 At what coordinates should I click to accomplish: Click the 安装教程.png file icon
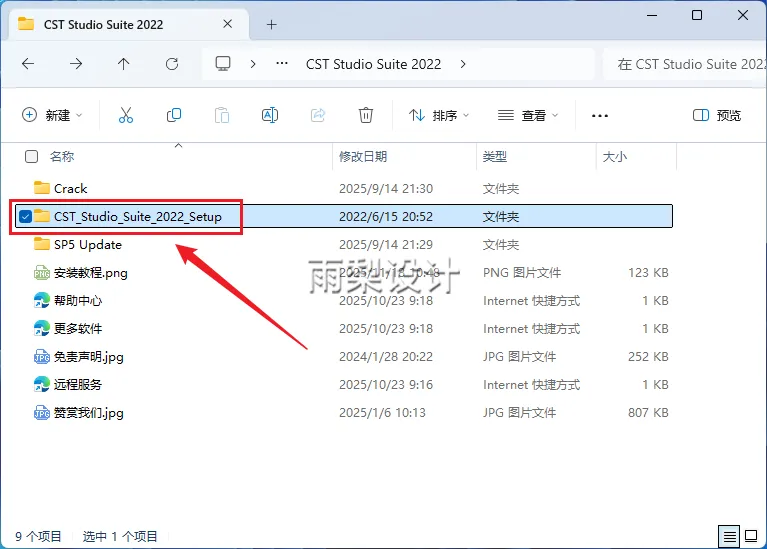pos(42,273)
